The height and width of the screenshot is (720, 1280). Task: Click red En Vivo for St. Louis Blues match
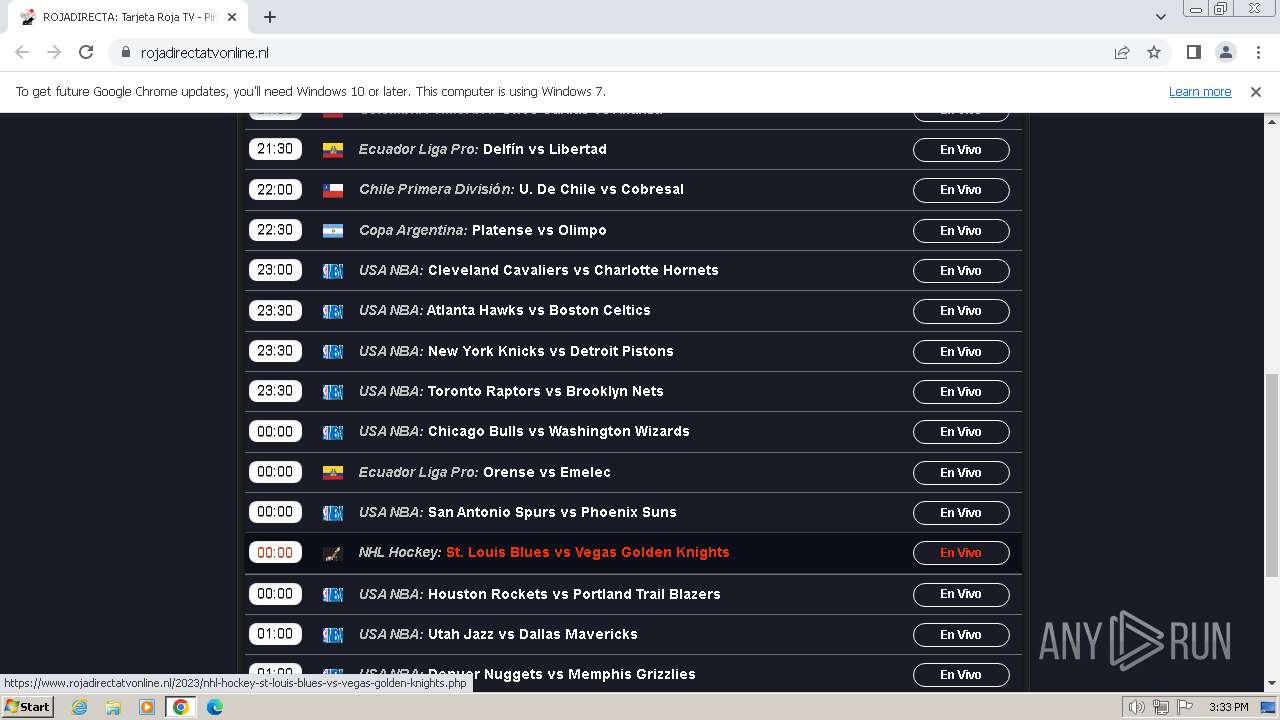coord(961,553)
